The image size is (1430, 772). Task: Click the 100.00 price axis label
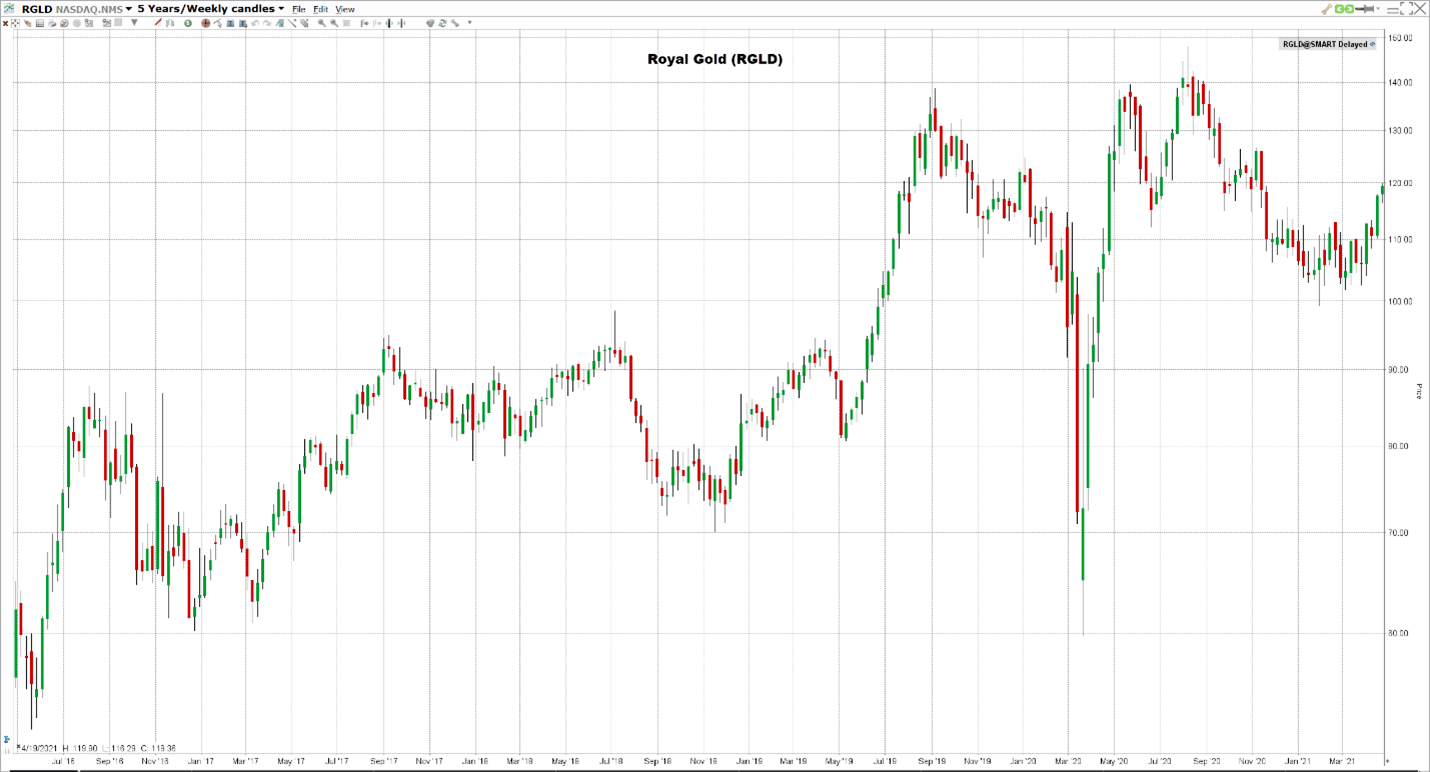[1400, 301]
